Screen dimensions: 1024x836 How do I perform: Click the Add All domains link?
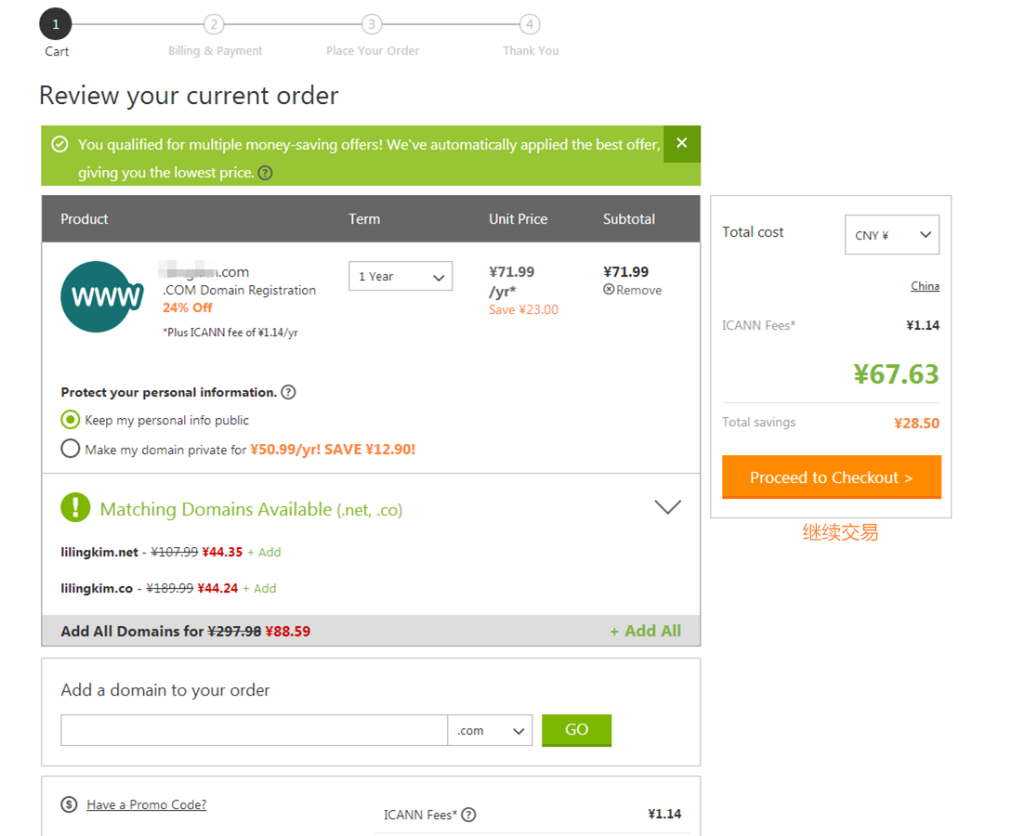pos(645,631)
